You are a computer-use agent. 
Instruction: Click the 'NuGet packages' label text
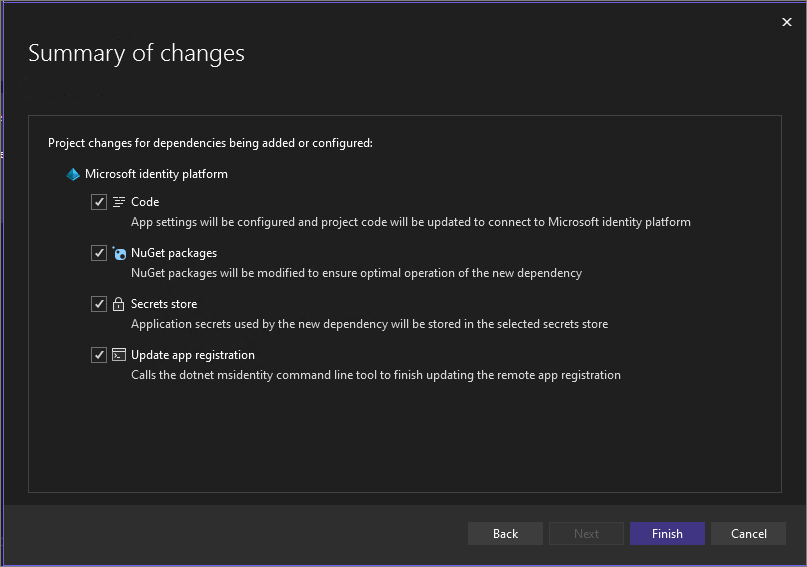tap(174, 253)
